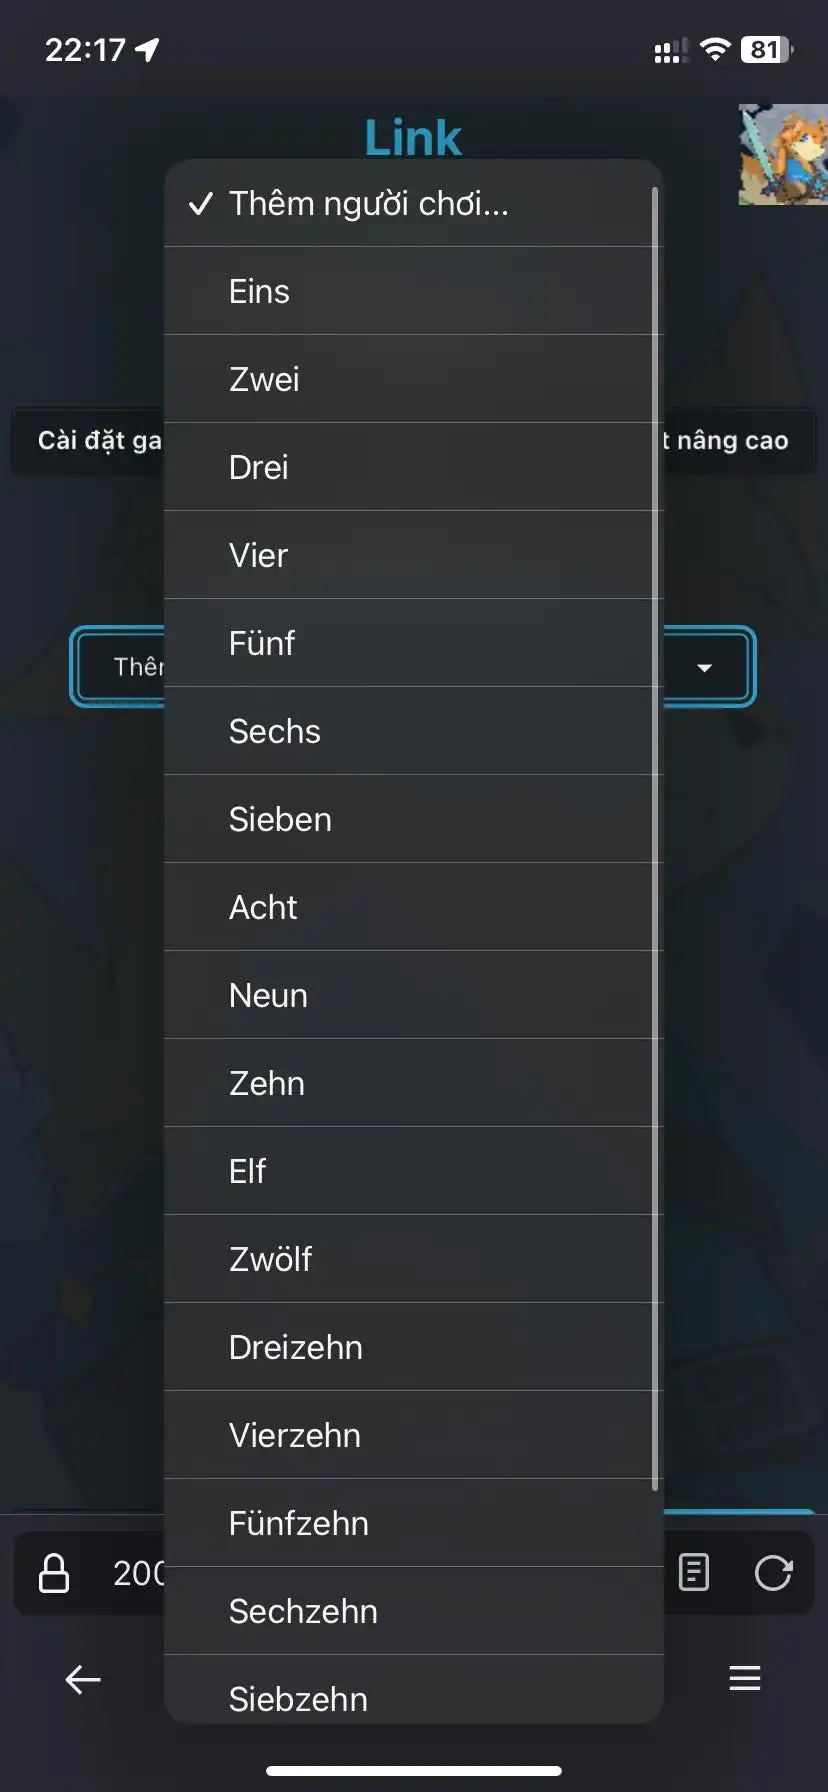Select "Fünf" in the dropdown

click(262, 644)
